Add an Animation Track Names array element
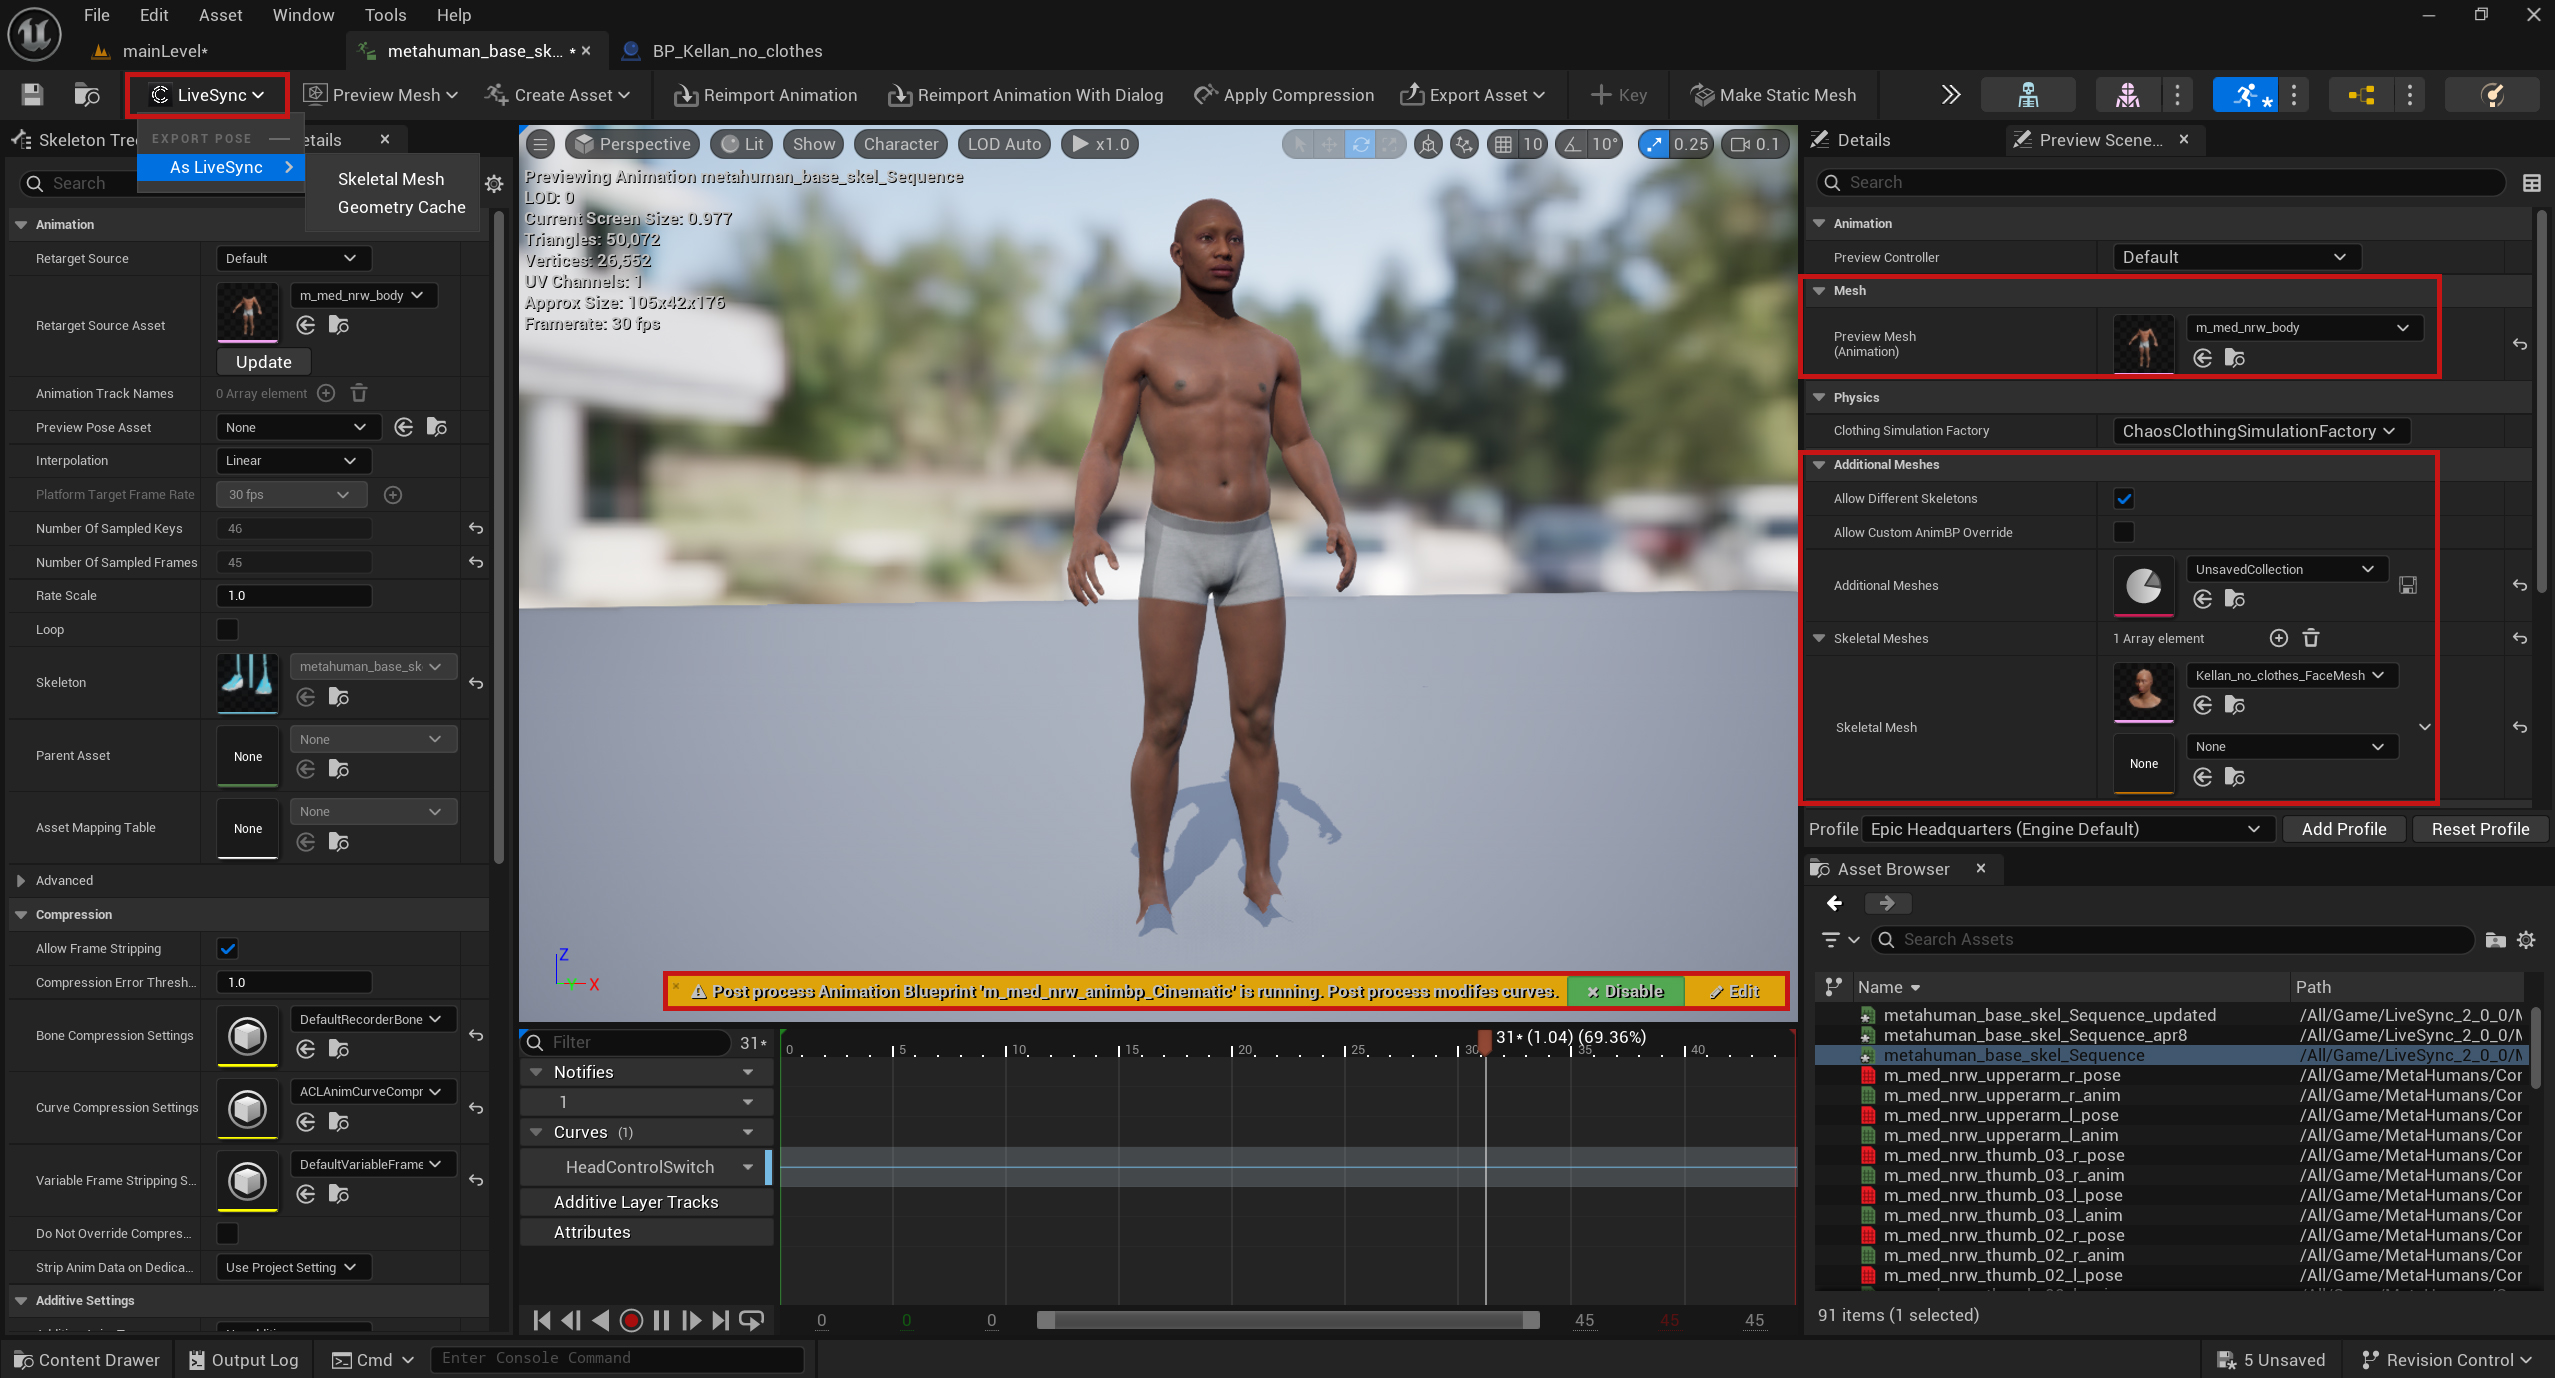 (x=326, y=393)
